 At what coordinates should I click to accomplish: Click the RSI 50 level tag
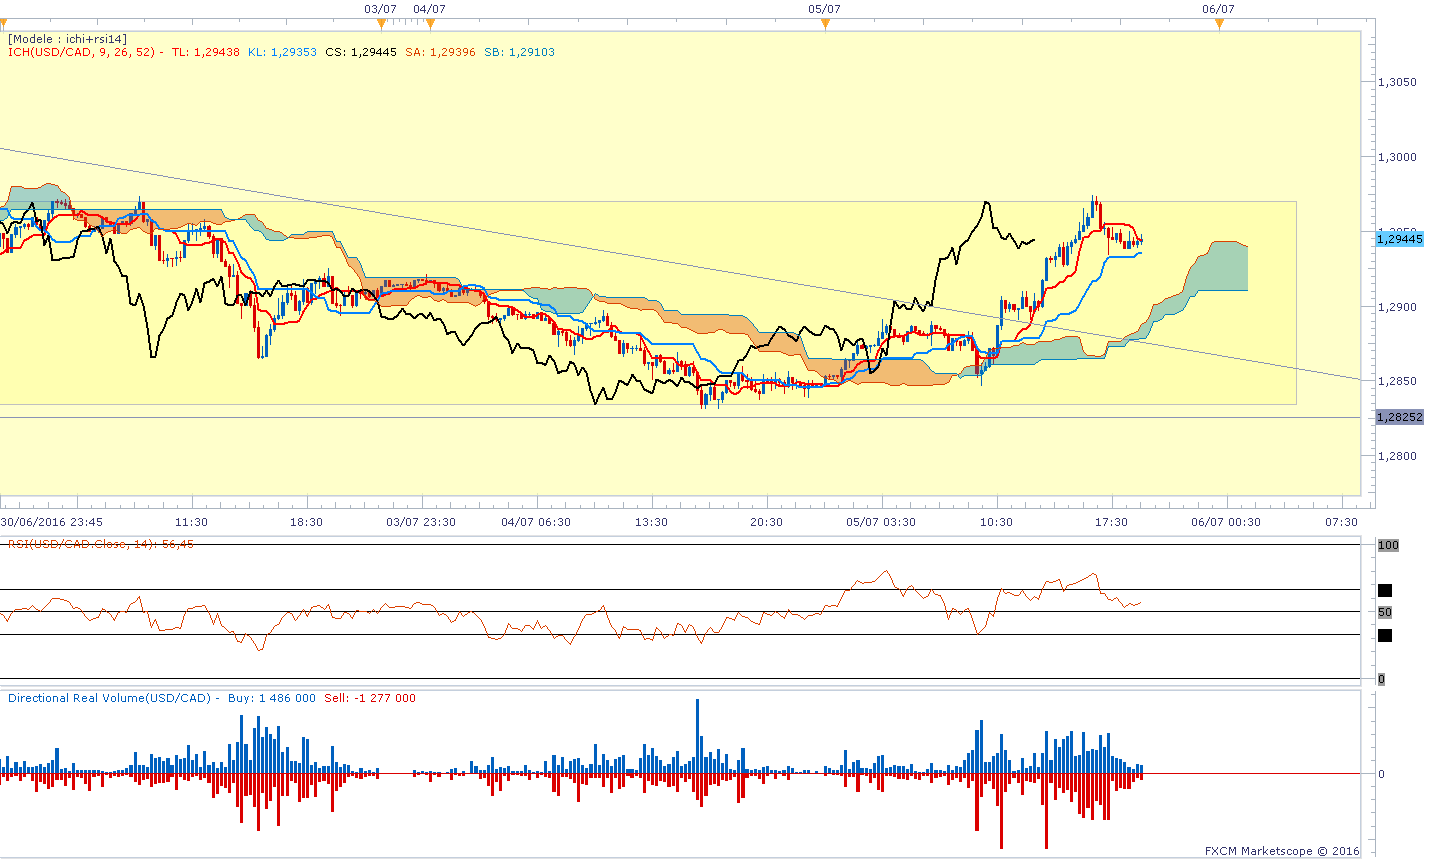coord(1385,612)
